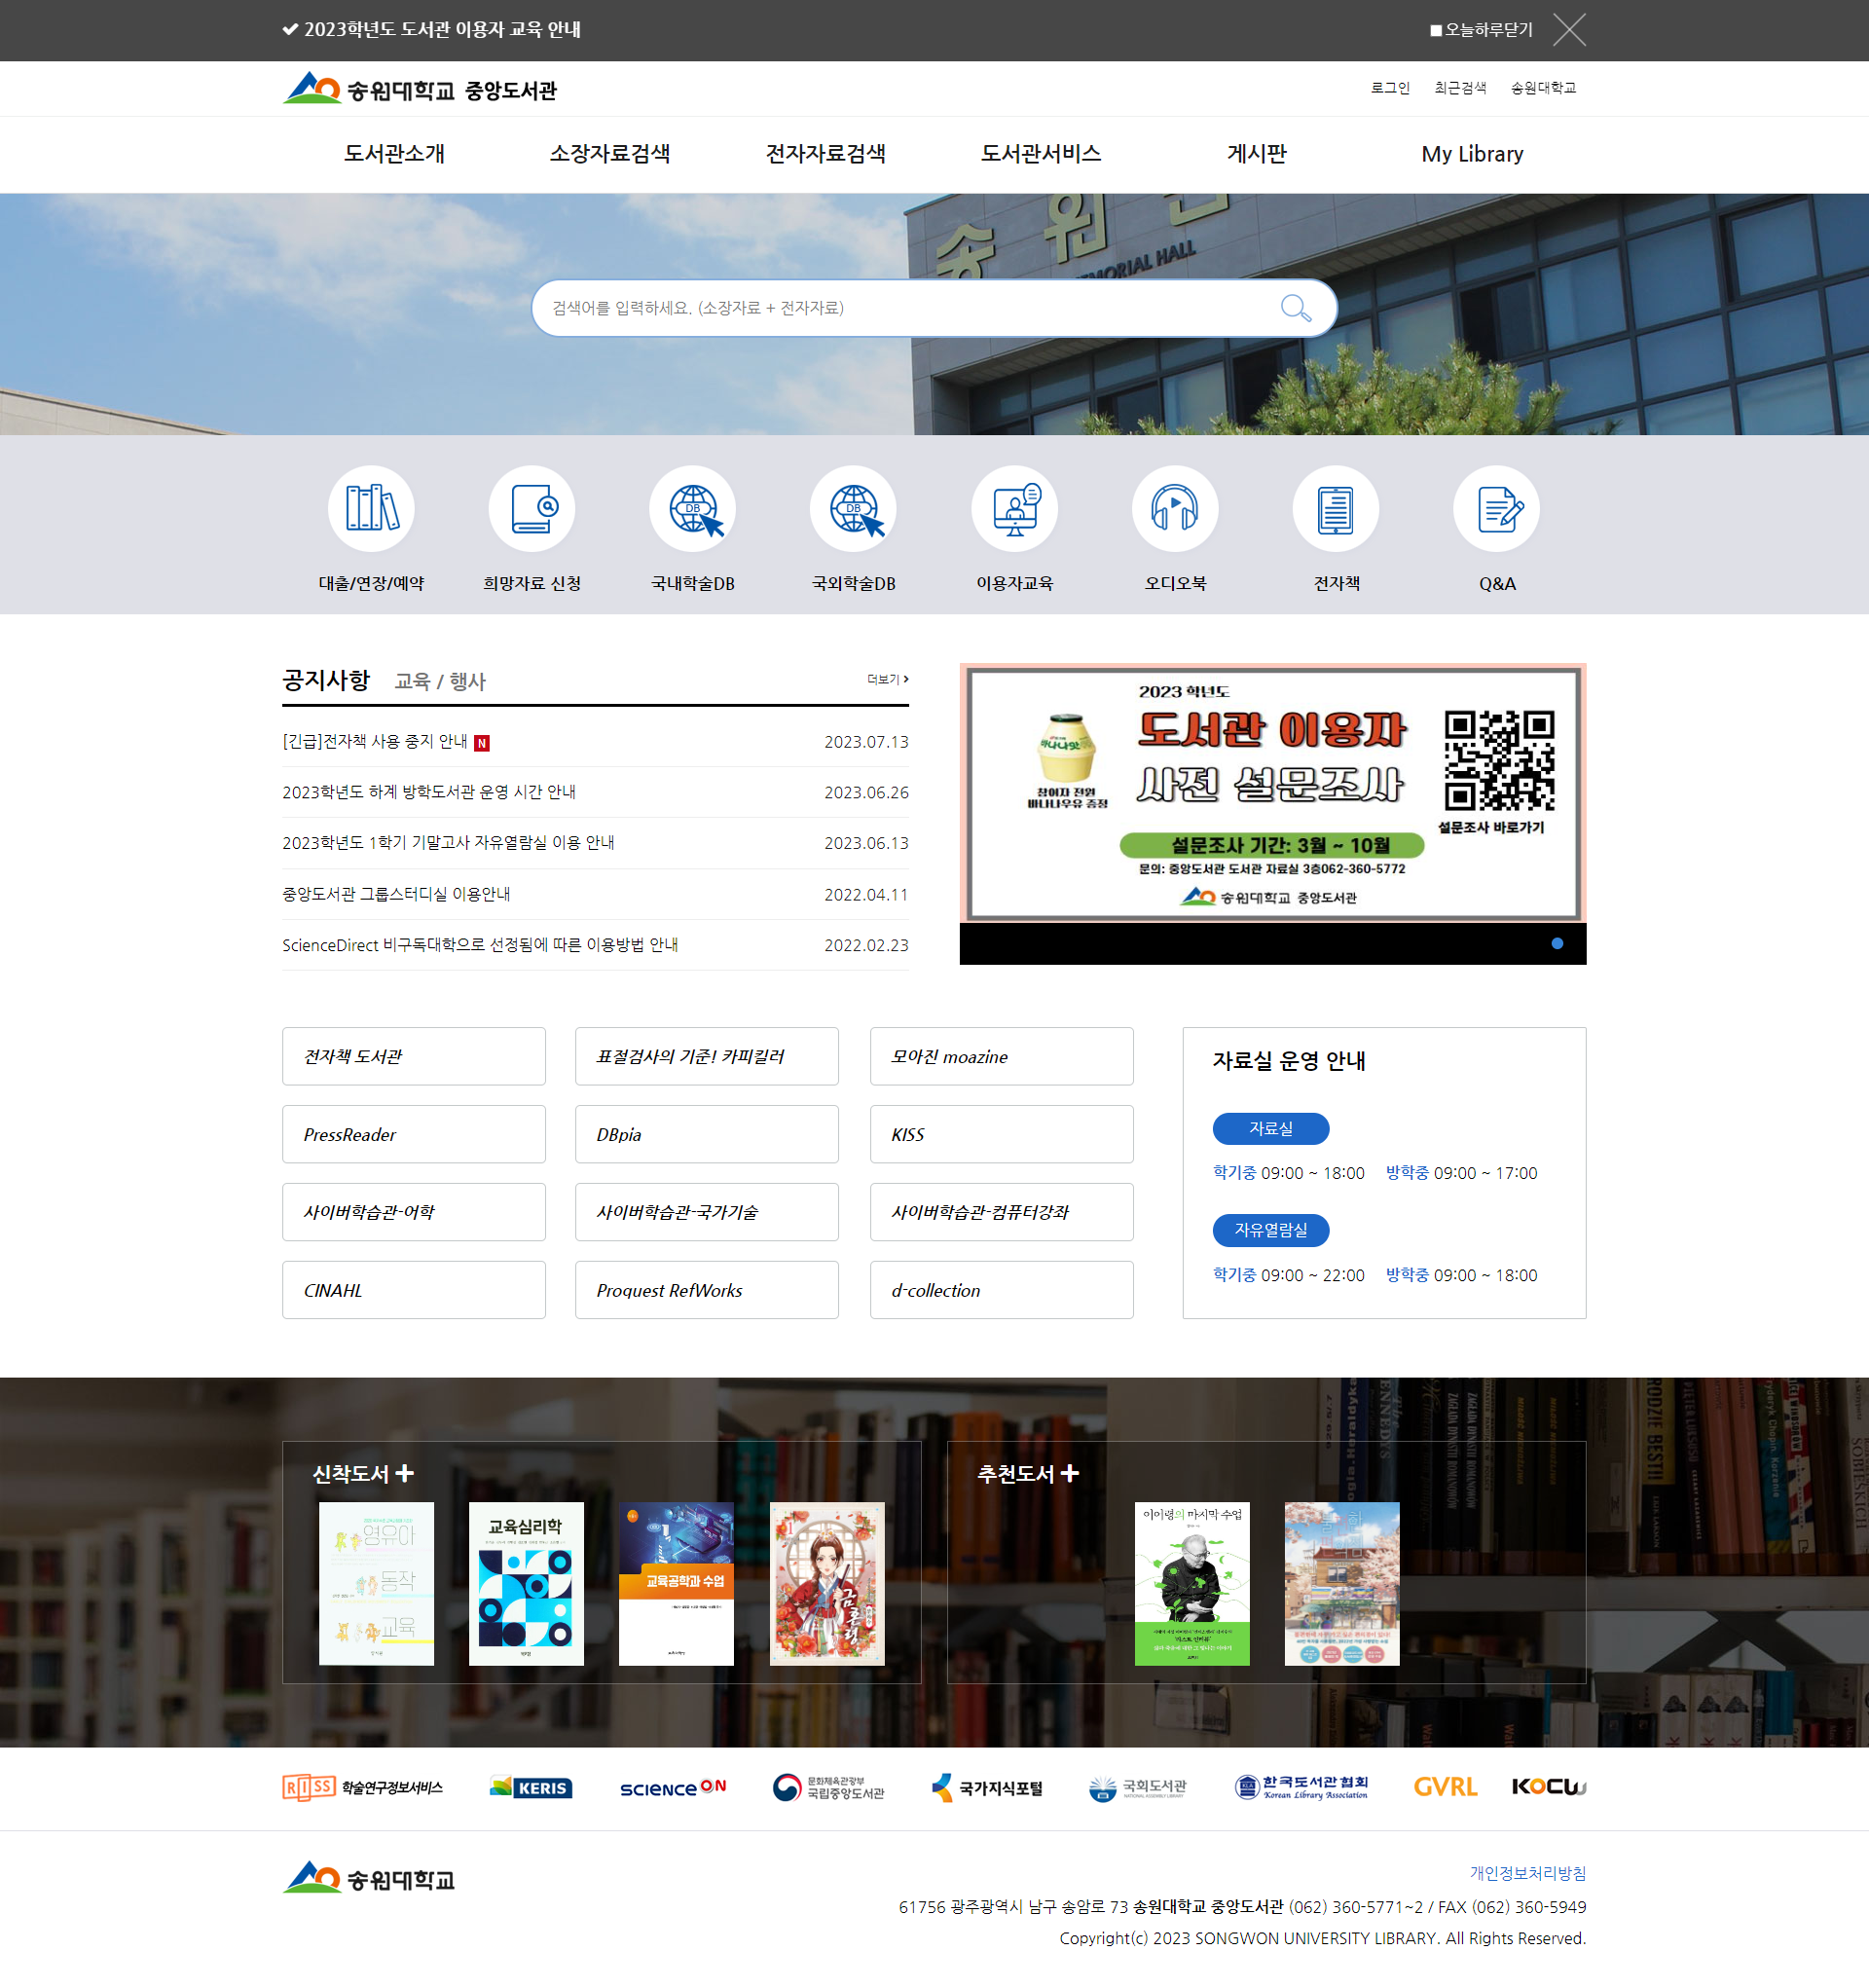Open the 대출/연장/예약 books icon

(x=371, y=508)
